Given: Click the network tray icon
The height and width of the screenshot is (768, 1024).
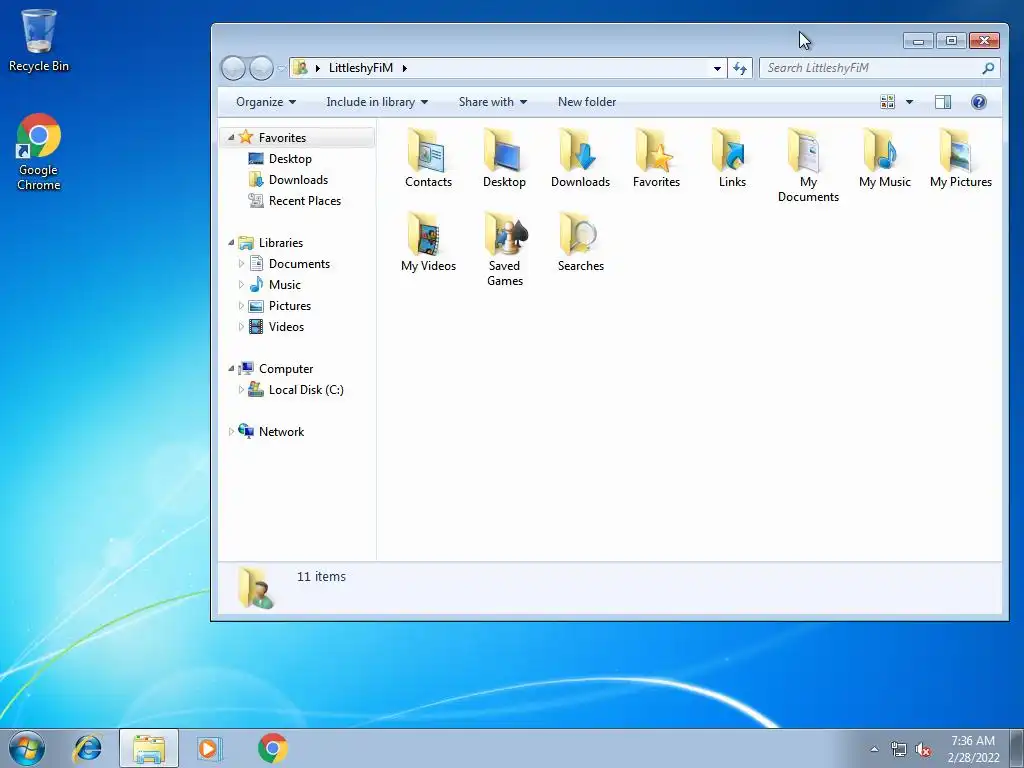Looking at the screenshot, I should tap(899, 750).
